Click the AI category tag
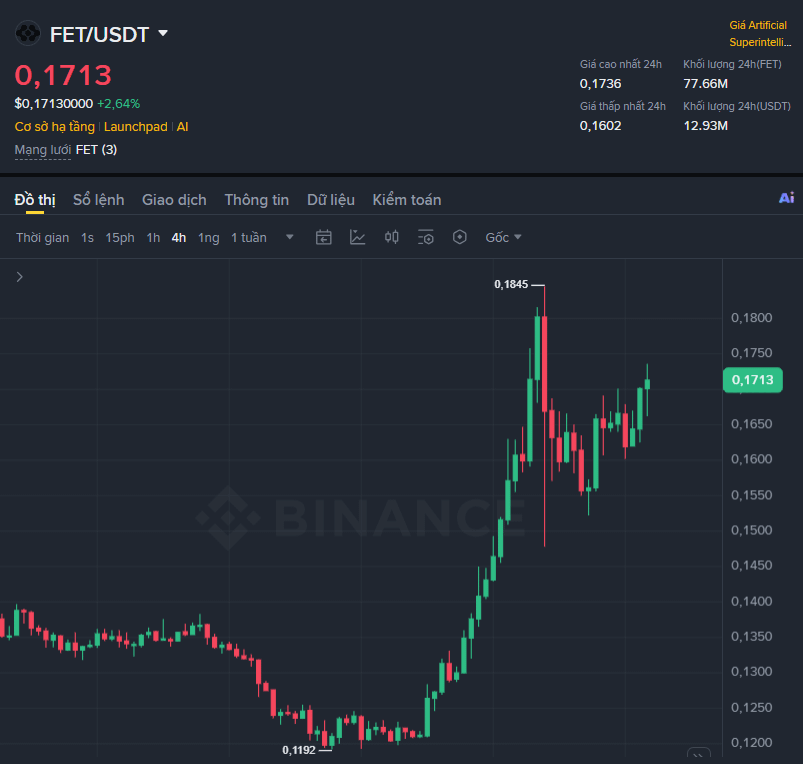The image size is (803, 764). [182, 126]
